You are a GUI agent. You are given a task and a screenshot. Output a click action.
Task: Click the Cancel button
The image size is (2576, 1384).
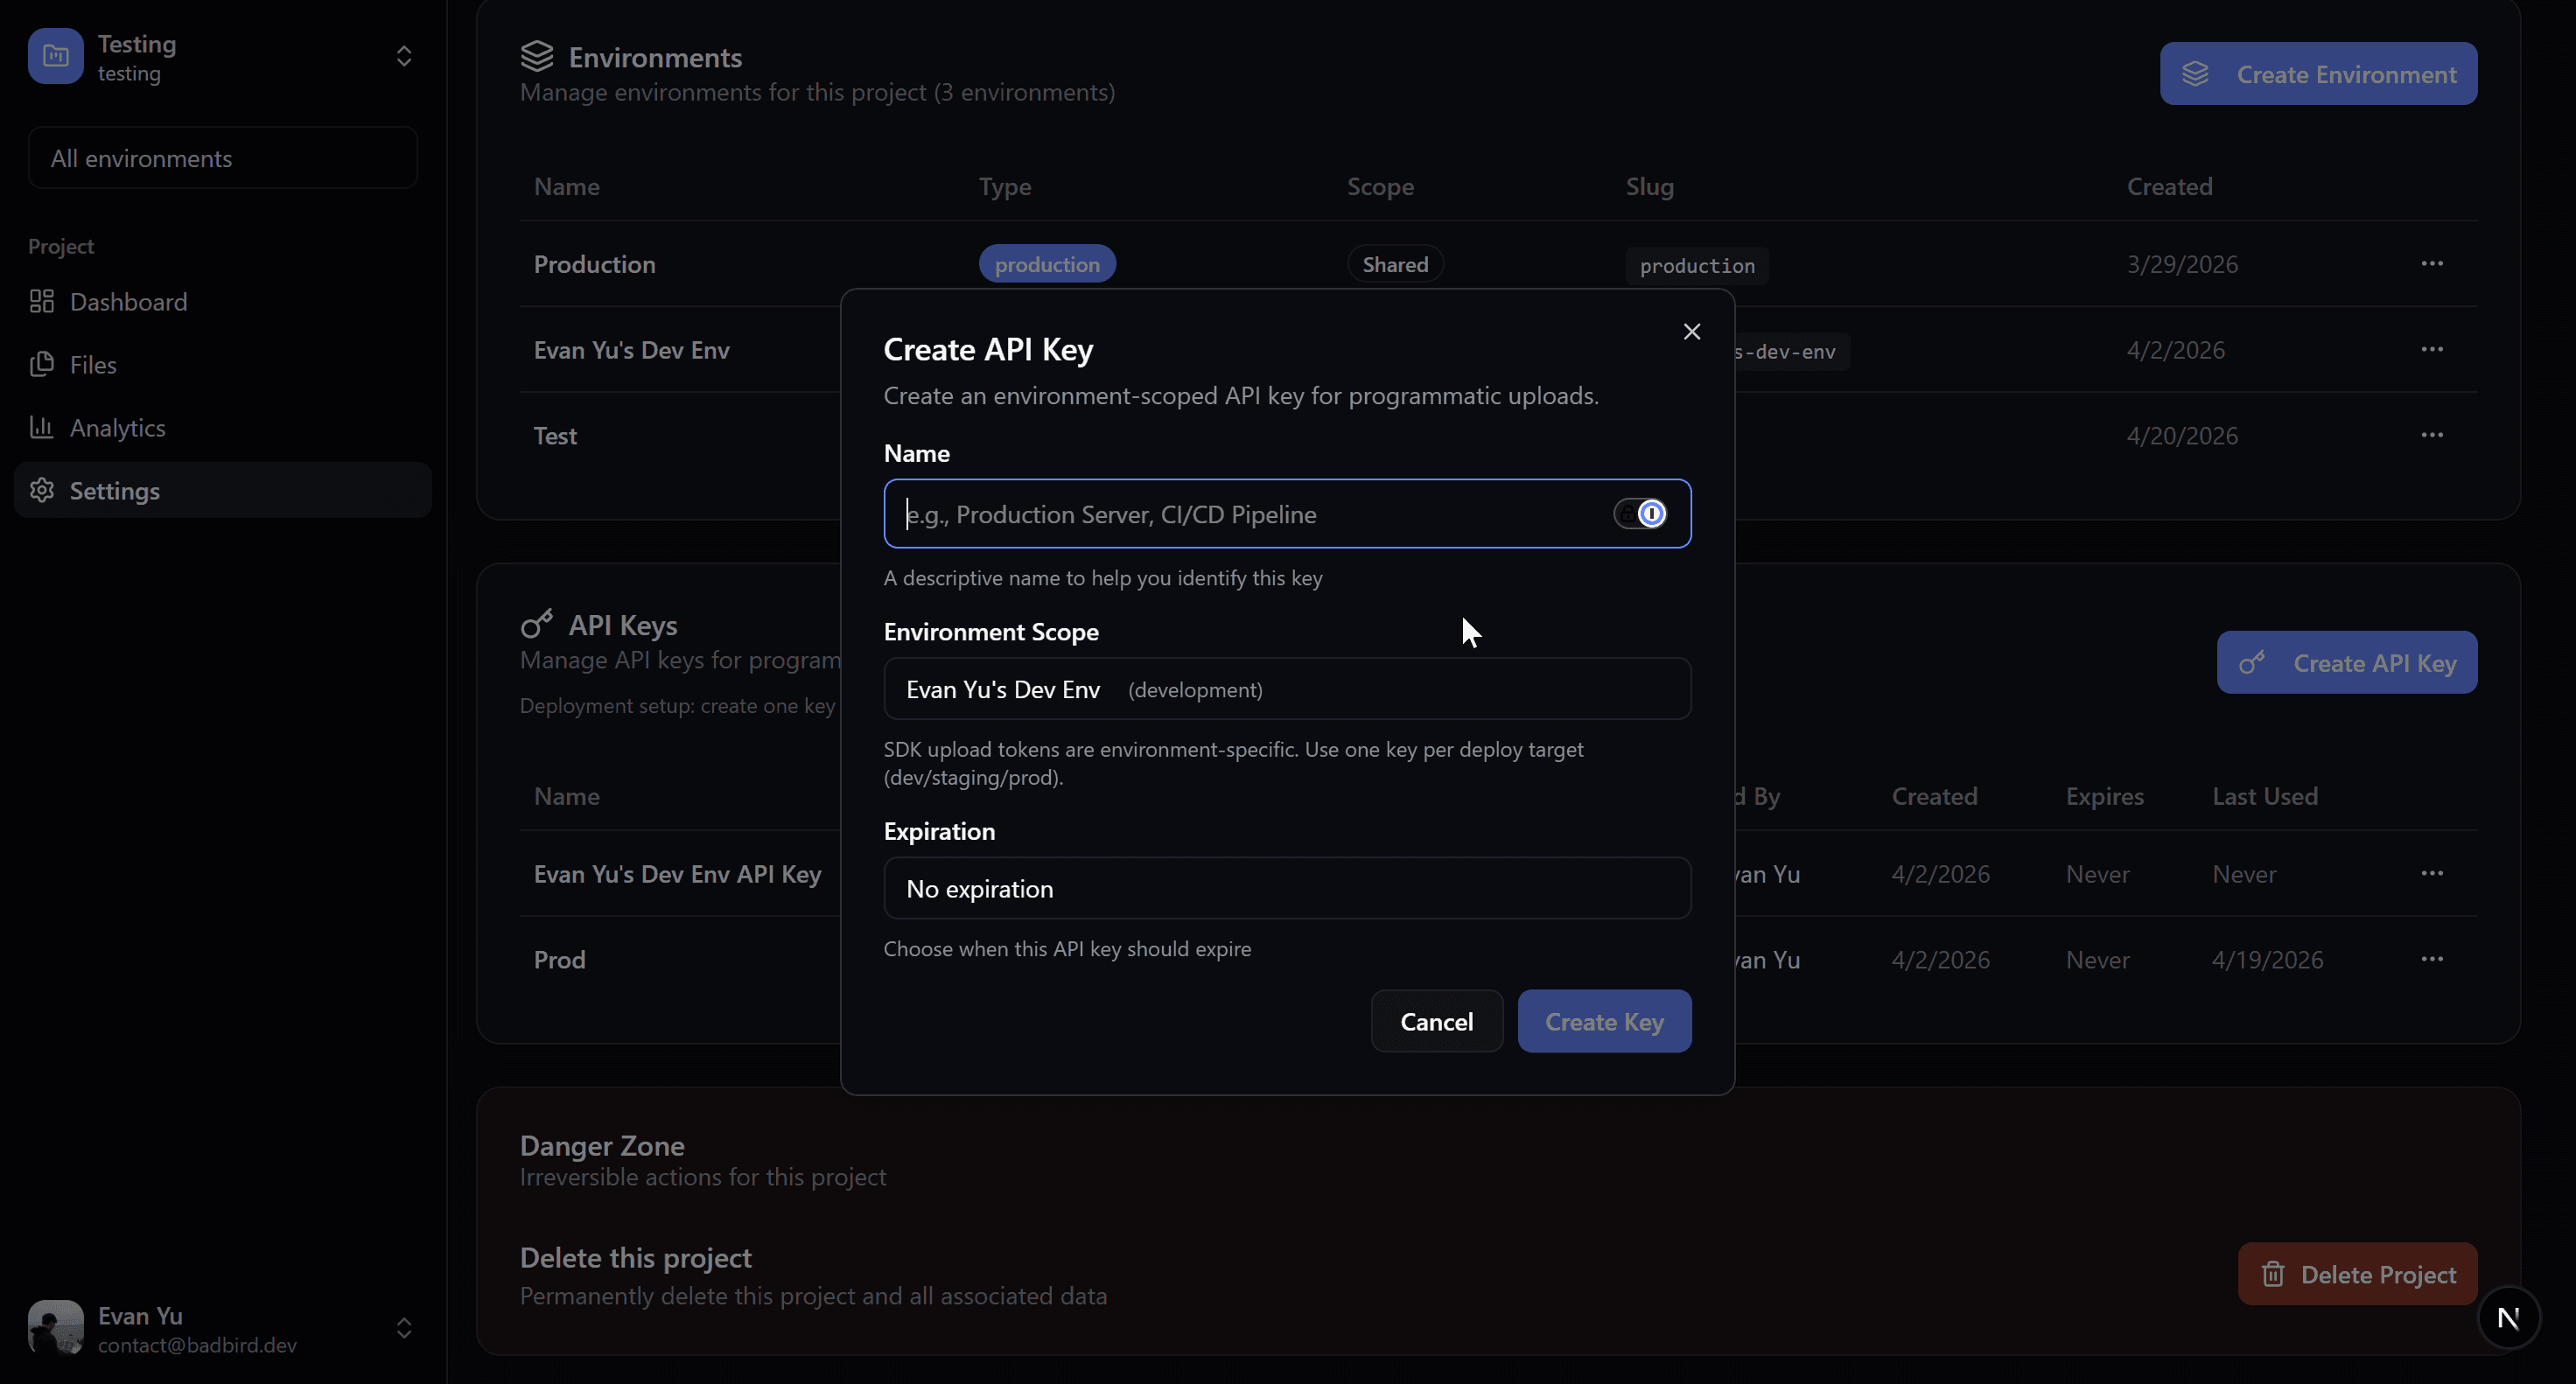coord(1436,1022)
